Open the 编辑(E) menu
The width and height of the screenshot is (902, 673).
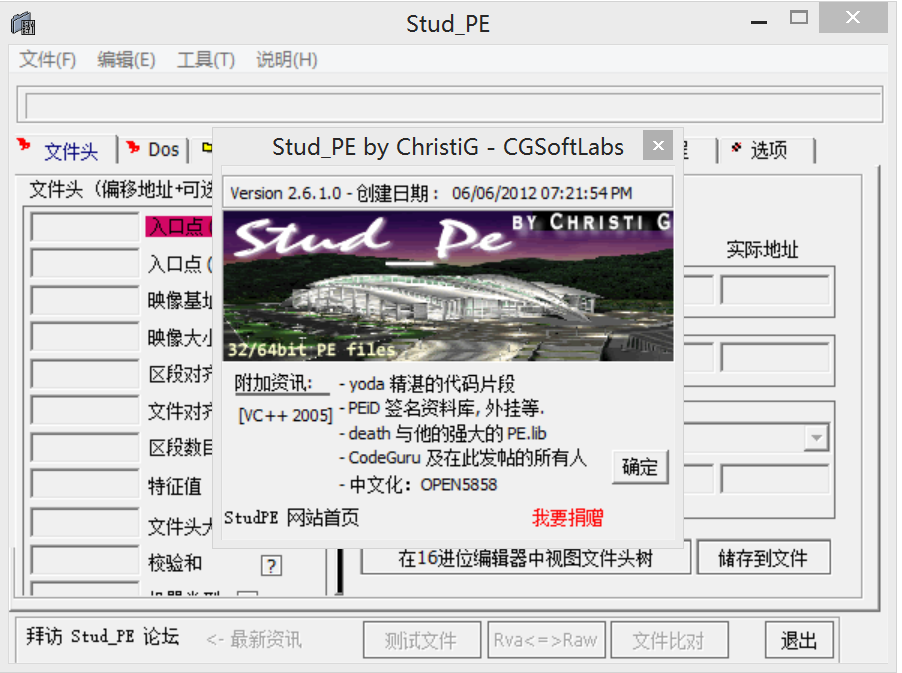point(127,60)
